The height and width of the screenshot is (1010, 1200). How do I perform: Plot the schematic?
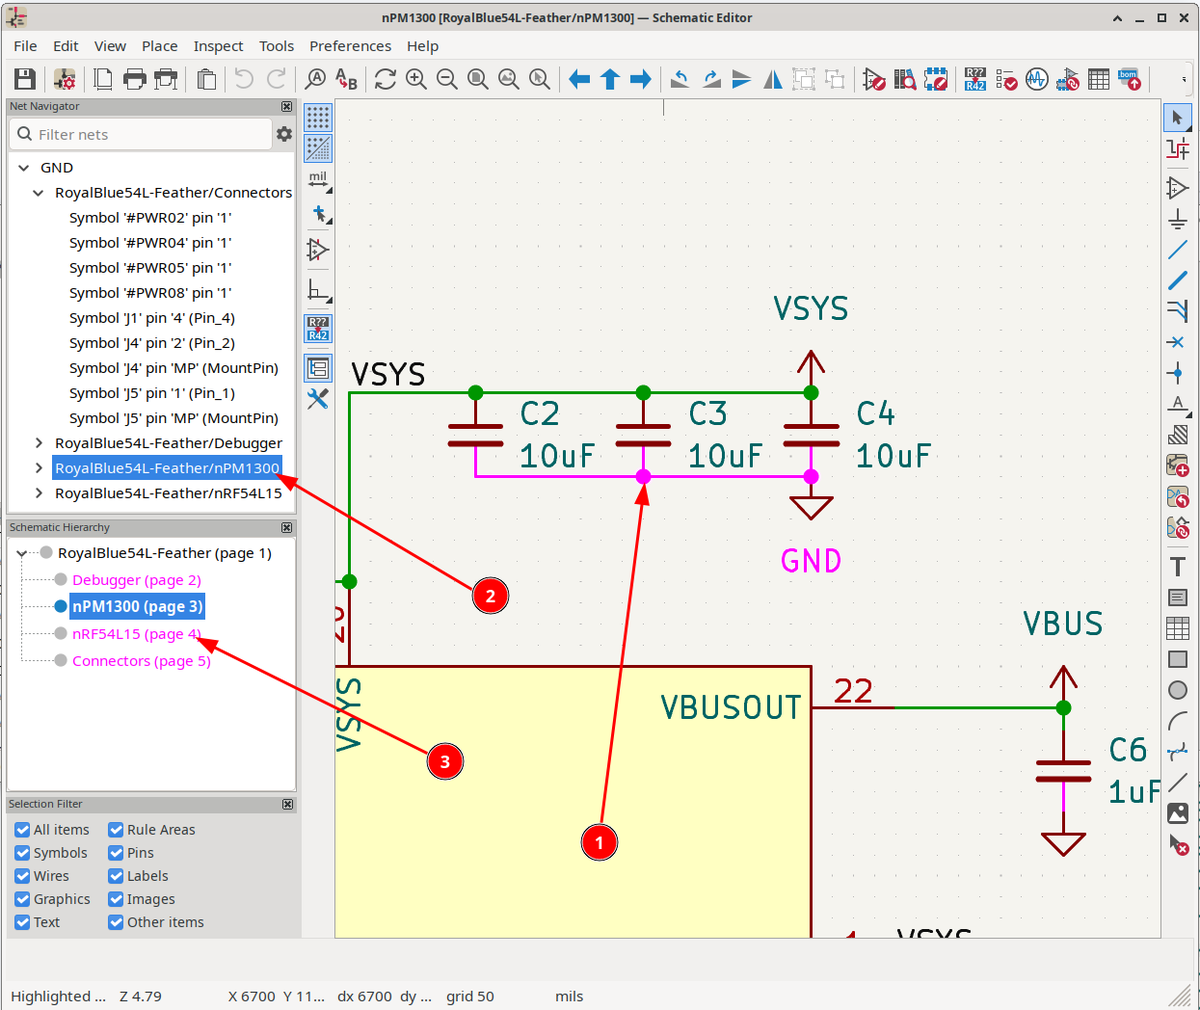click(x=166, y=79)
